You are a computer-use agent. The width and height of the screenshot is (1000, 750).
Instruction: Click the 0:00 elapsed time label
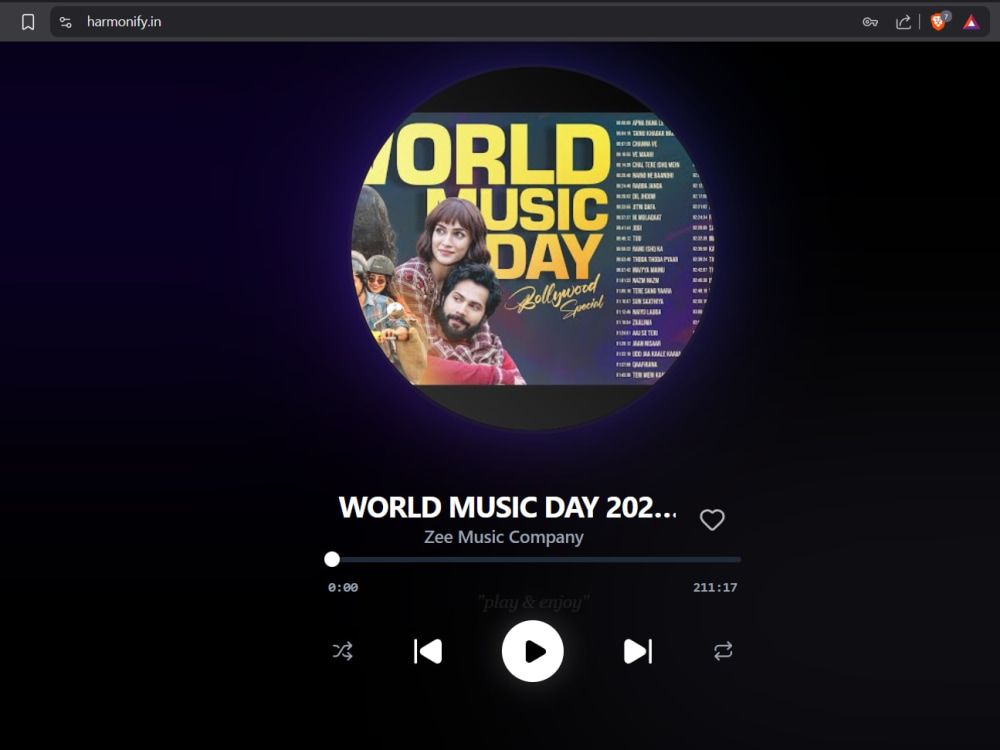click(x=343, y=587)
